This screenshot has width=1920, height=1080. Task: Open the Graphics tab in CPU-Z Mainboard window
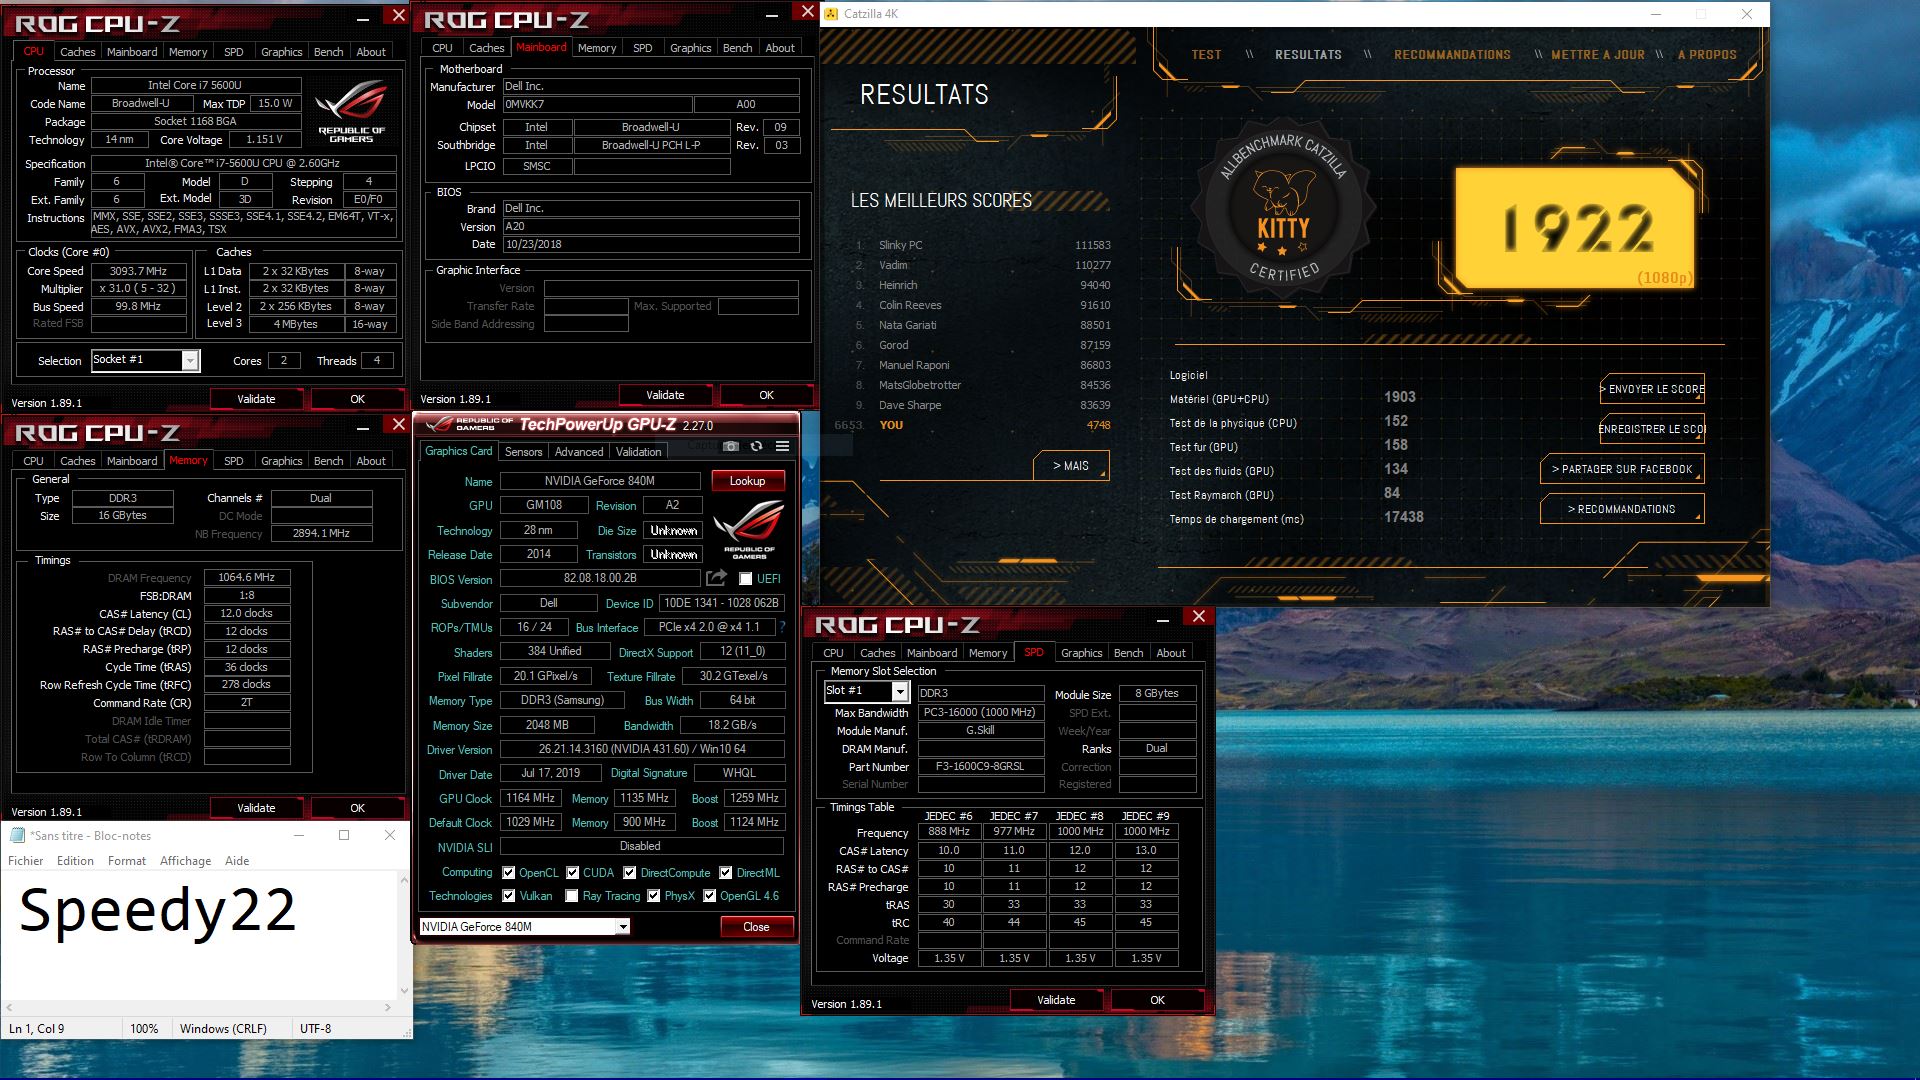coord(690,48)
